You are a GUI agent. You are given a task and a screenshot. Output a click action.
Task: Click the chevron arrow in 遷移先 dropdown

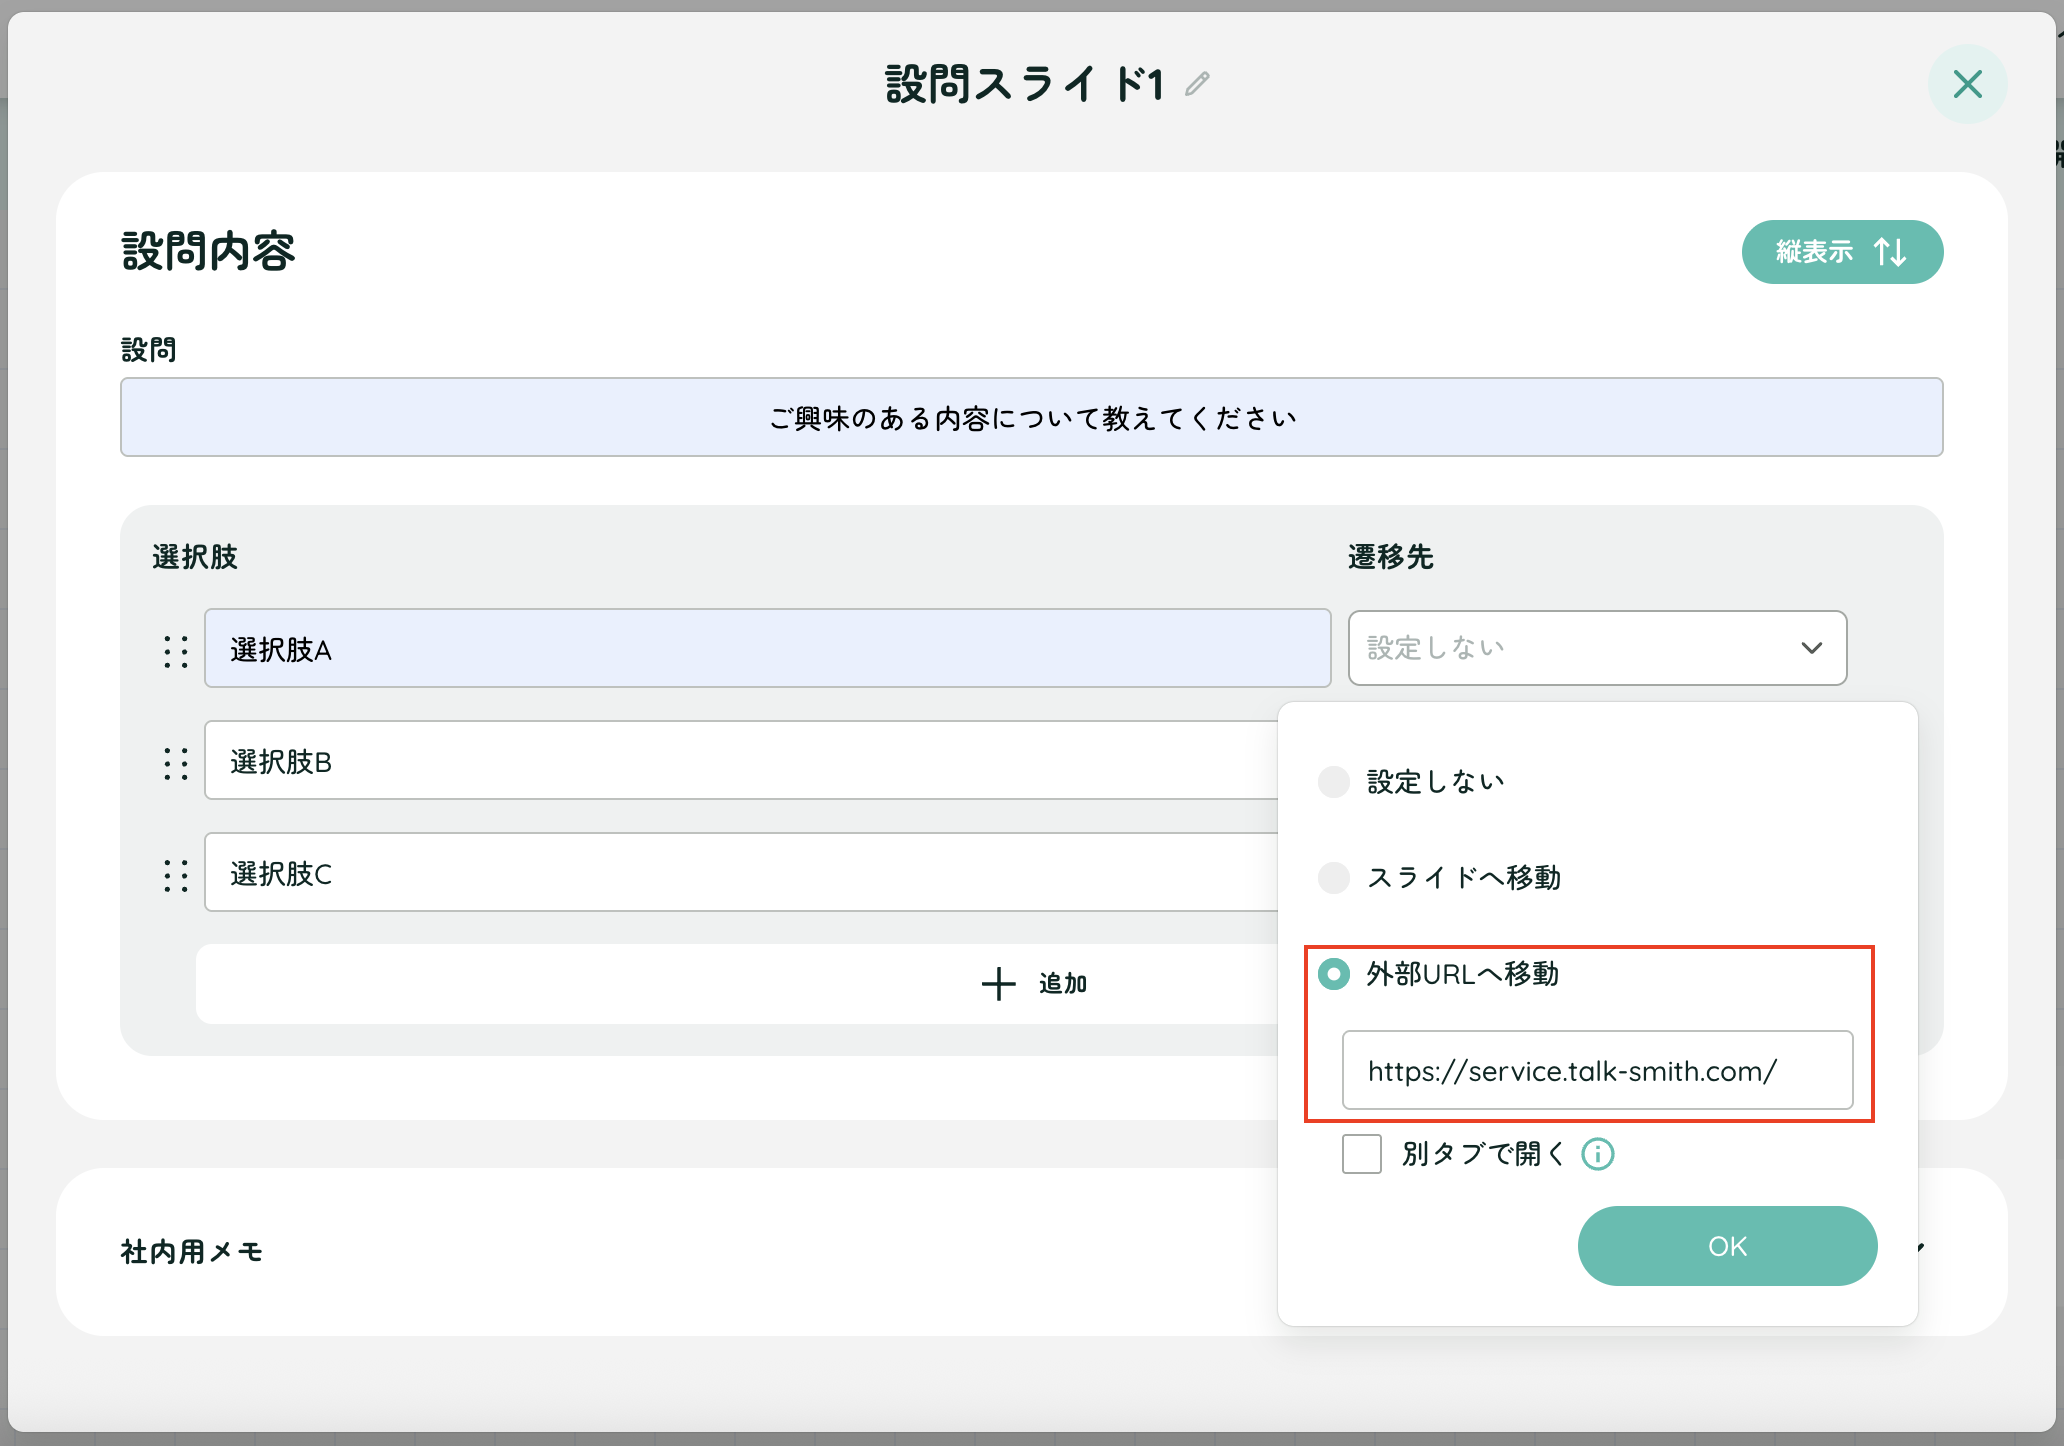[1811, 648]
